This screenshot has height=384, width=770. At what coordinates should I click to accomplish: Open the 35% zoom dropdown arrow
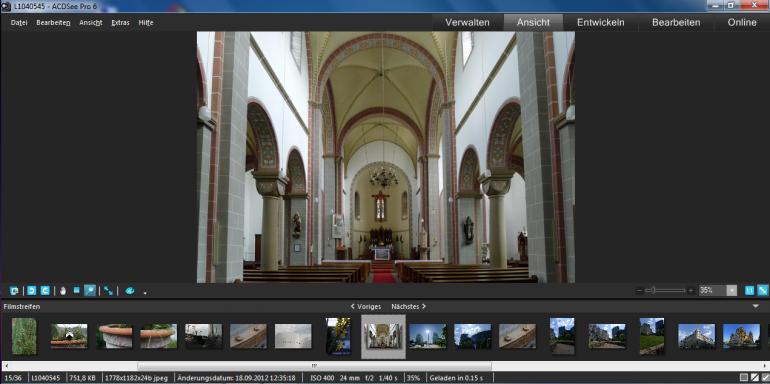point(732,291)
